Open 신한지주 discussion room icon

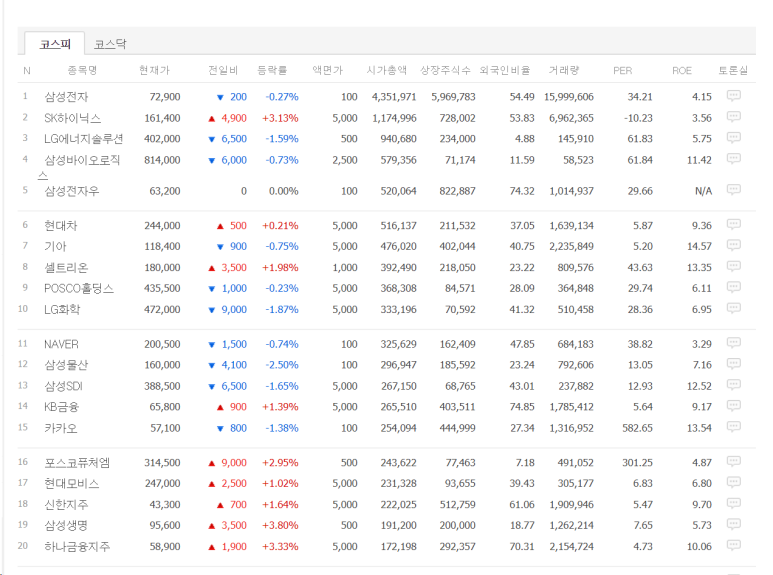tap(734, 503)
